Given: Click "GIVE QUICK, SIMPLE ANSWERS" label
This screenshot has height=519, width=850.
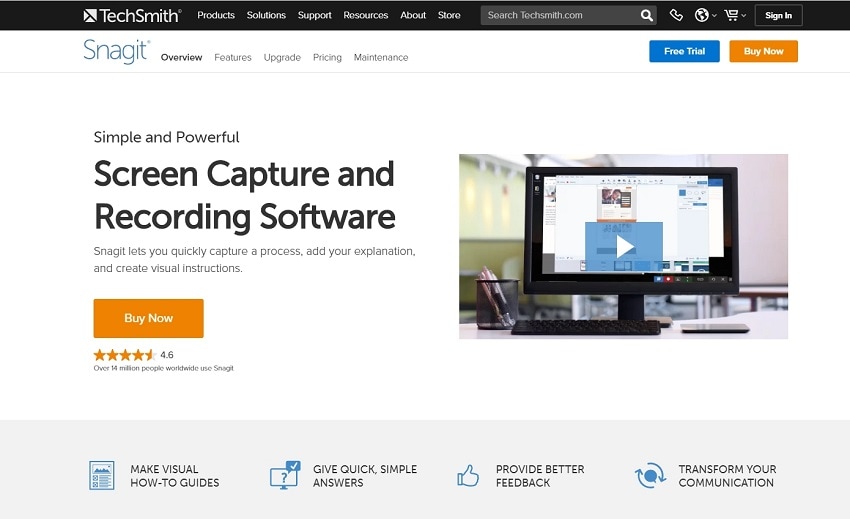Looking at the screenshot, I should pos(365,476).
